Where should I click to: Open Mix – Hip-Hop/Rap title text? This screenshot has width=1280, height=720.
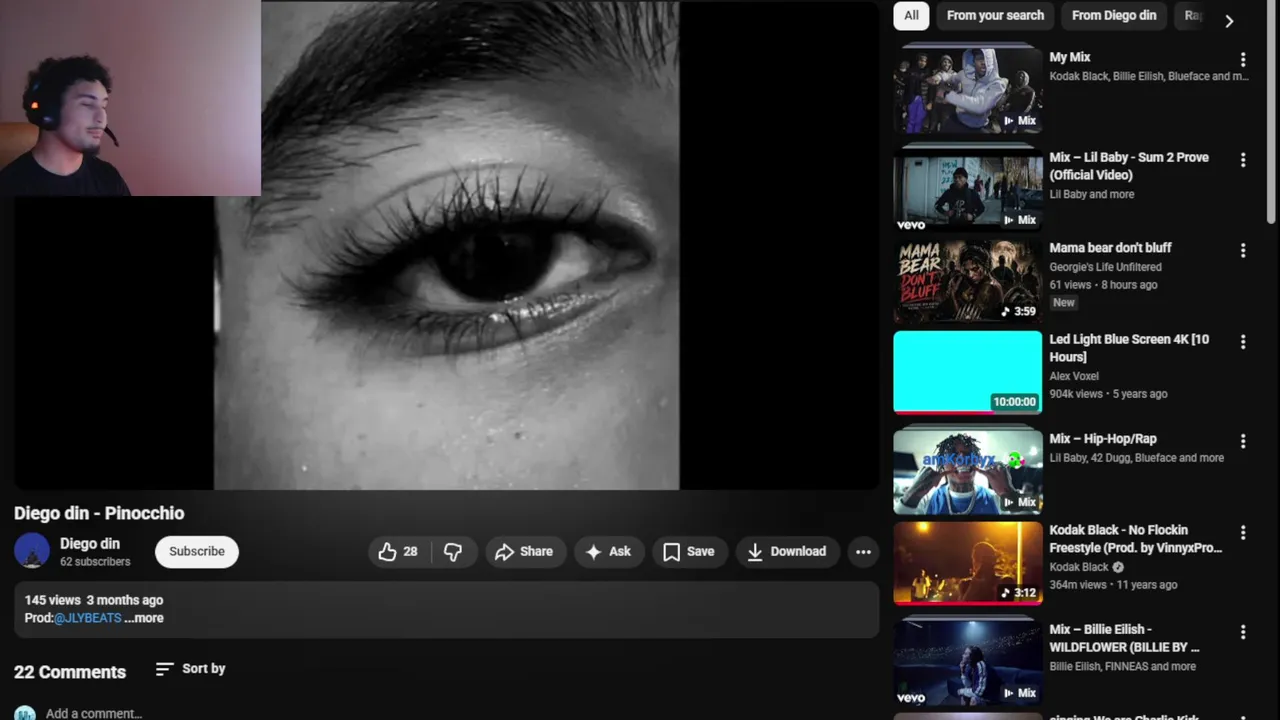[1103, 439]
